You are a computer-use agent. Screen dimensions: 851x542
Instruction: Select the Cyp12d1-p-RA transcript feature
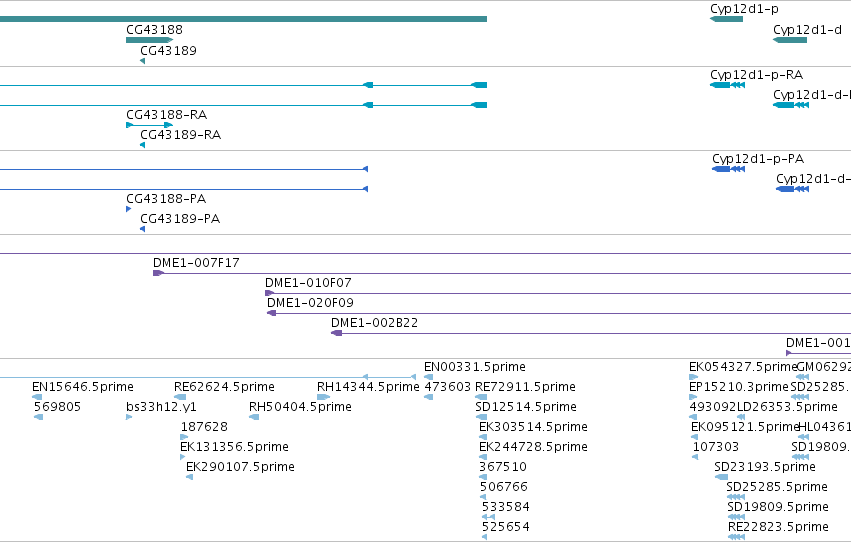[727, 85]
